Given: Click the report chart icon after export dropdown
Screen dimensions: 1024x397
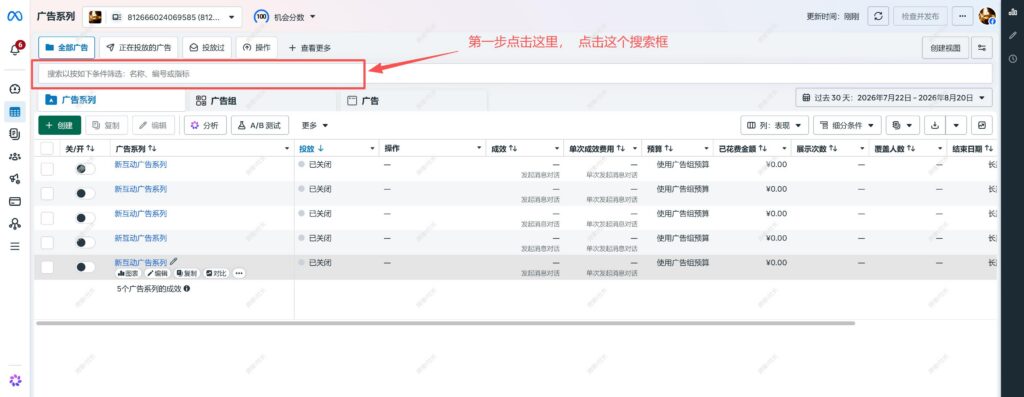Looking at the screenshot, I should coord(982,125).
